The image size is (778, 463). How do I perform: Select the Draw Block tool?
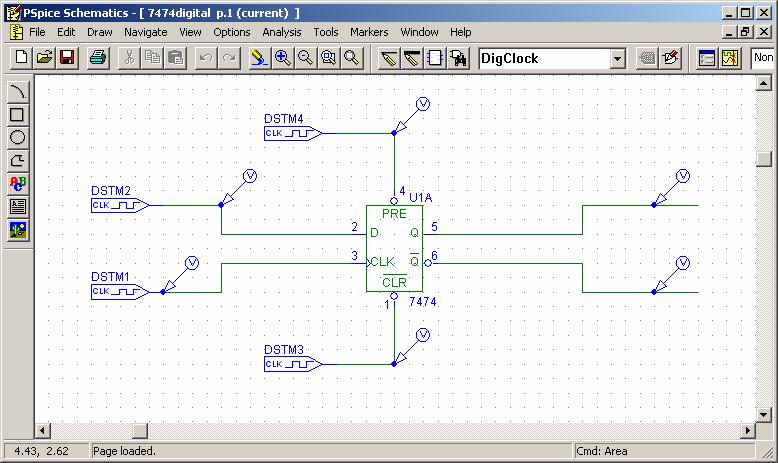pyautogui.click(x=435, y=58)
